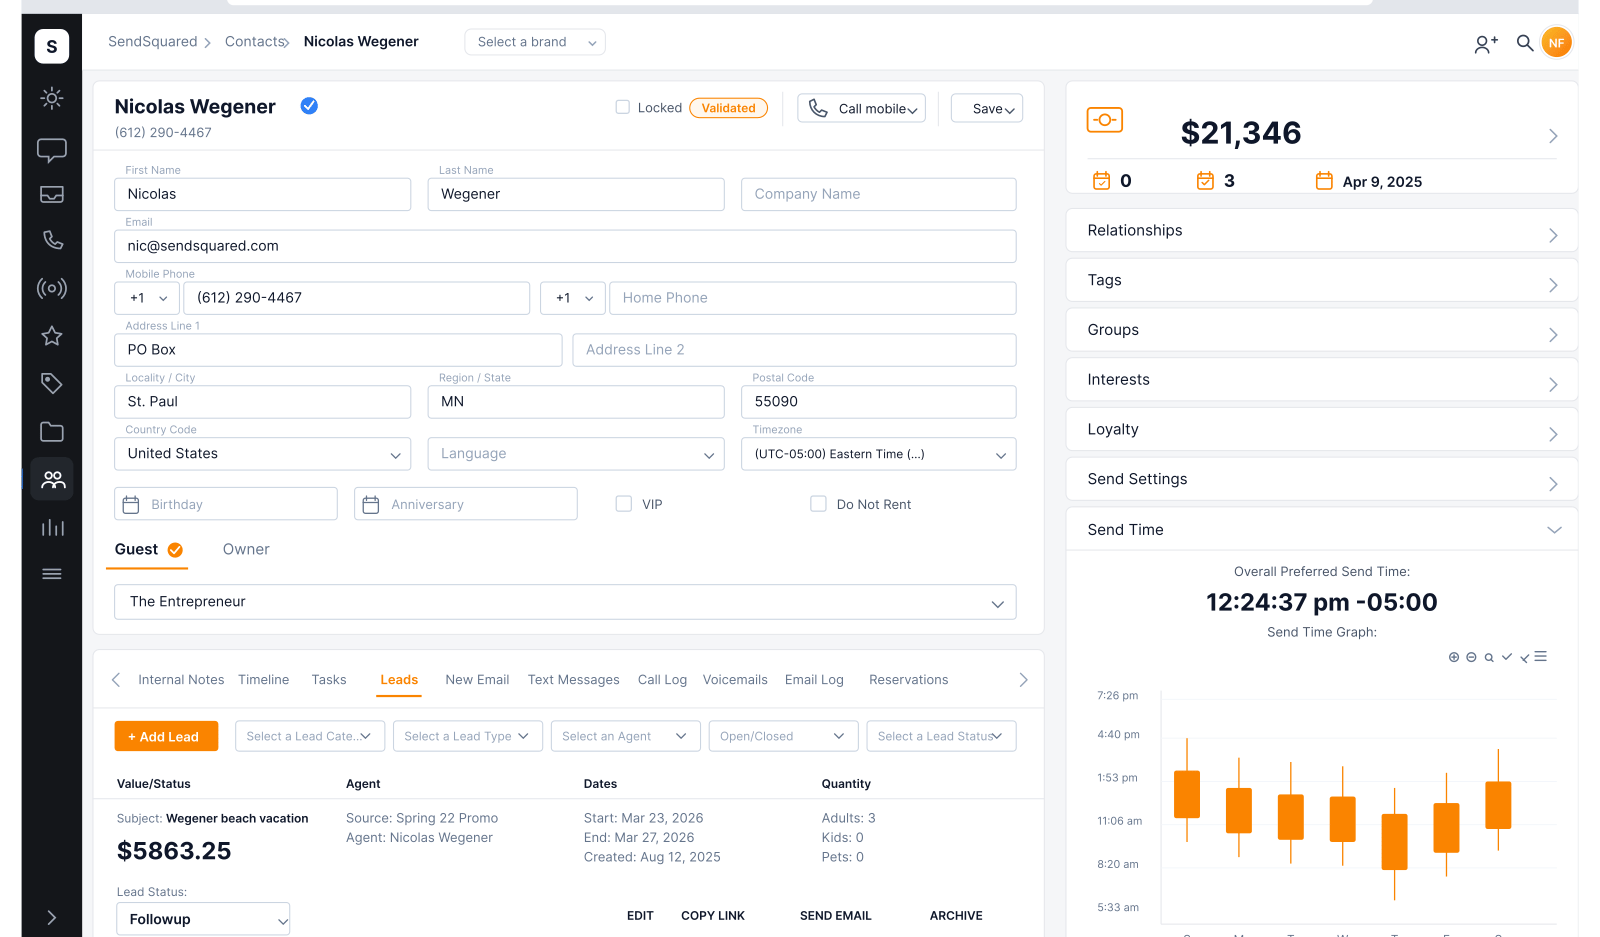Click the Company Name input field

coord(879,194)
